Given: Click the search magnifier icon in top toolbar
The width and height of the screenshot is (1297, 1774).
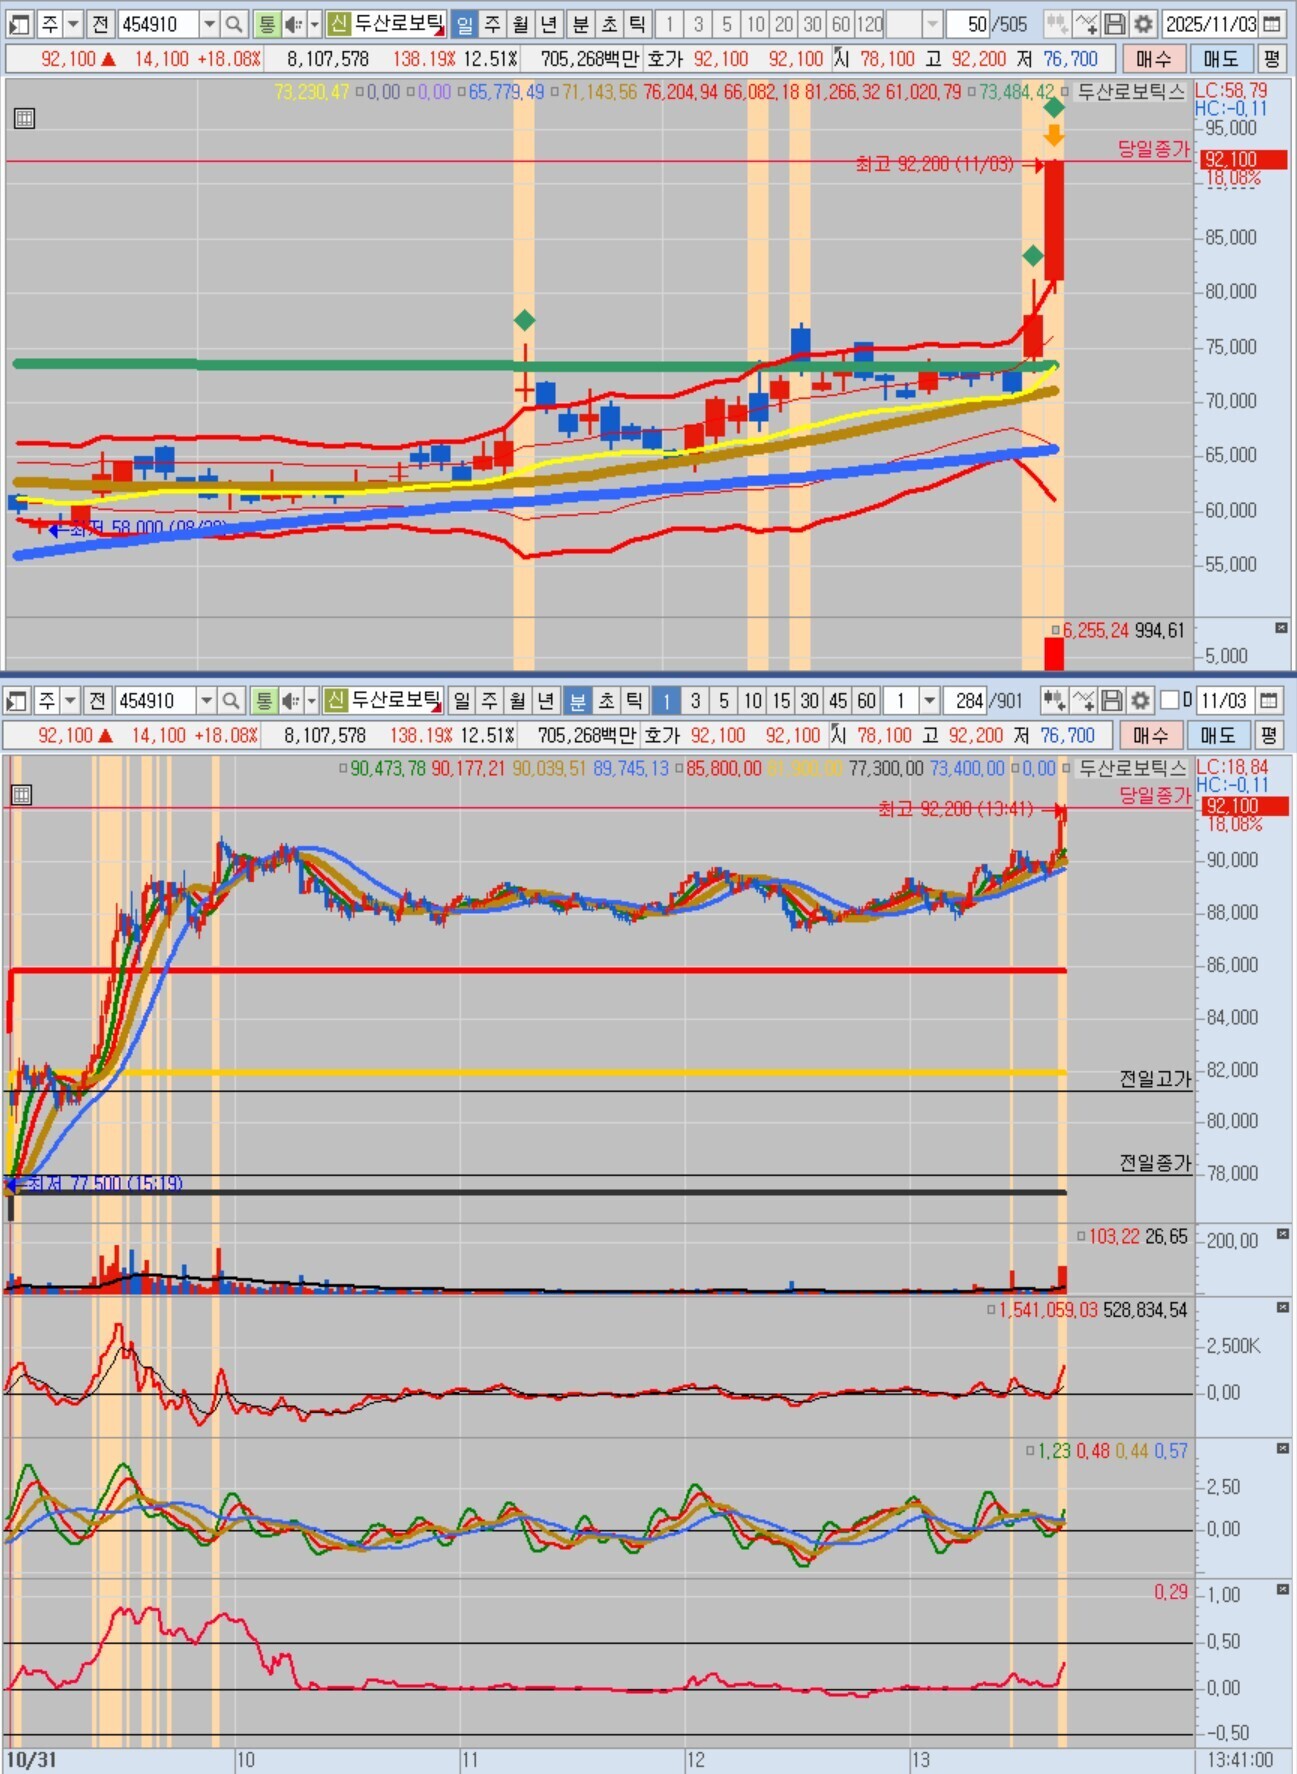Looking at the screenshot, I should click(233, 24).
